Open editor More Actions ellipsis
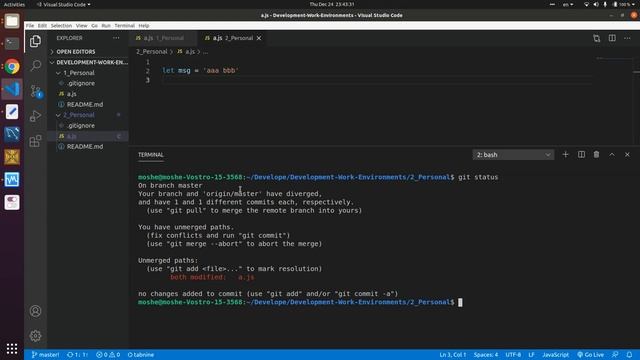640x360 pixels. tap(627, 38)
